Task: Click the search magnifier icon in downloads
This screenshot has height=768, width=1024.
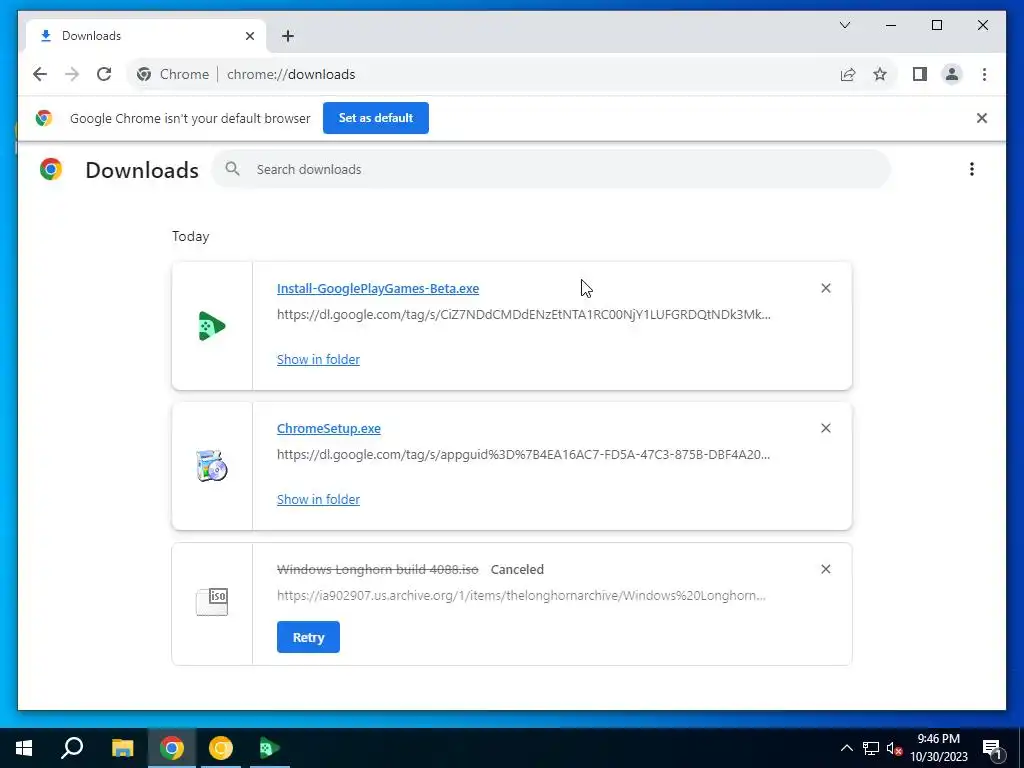Action: [232, 169]
